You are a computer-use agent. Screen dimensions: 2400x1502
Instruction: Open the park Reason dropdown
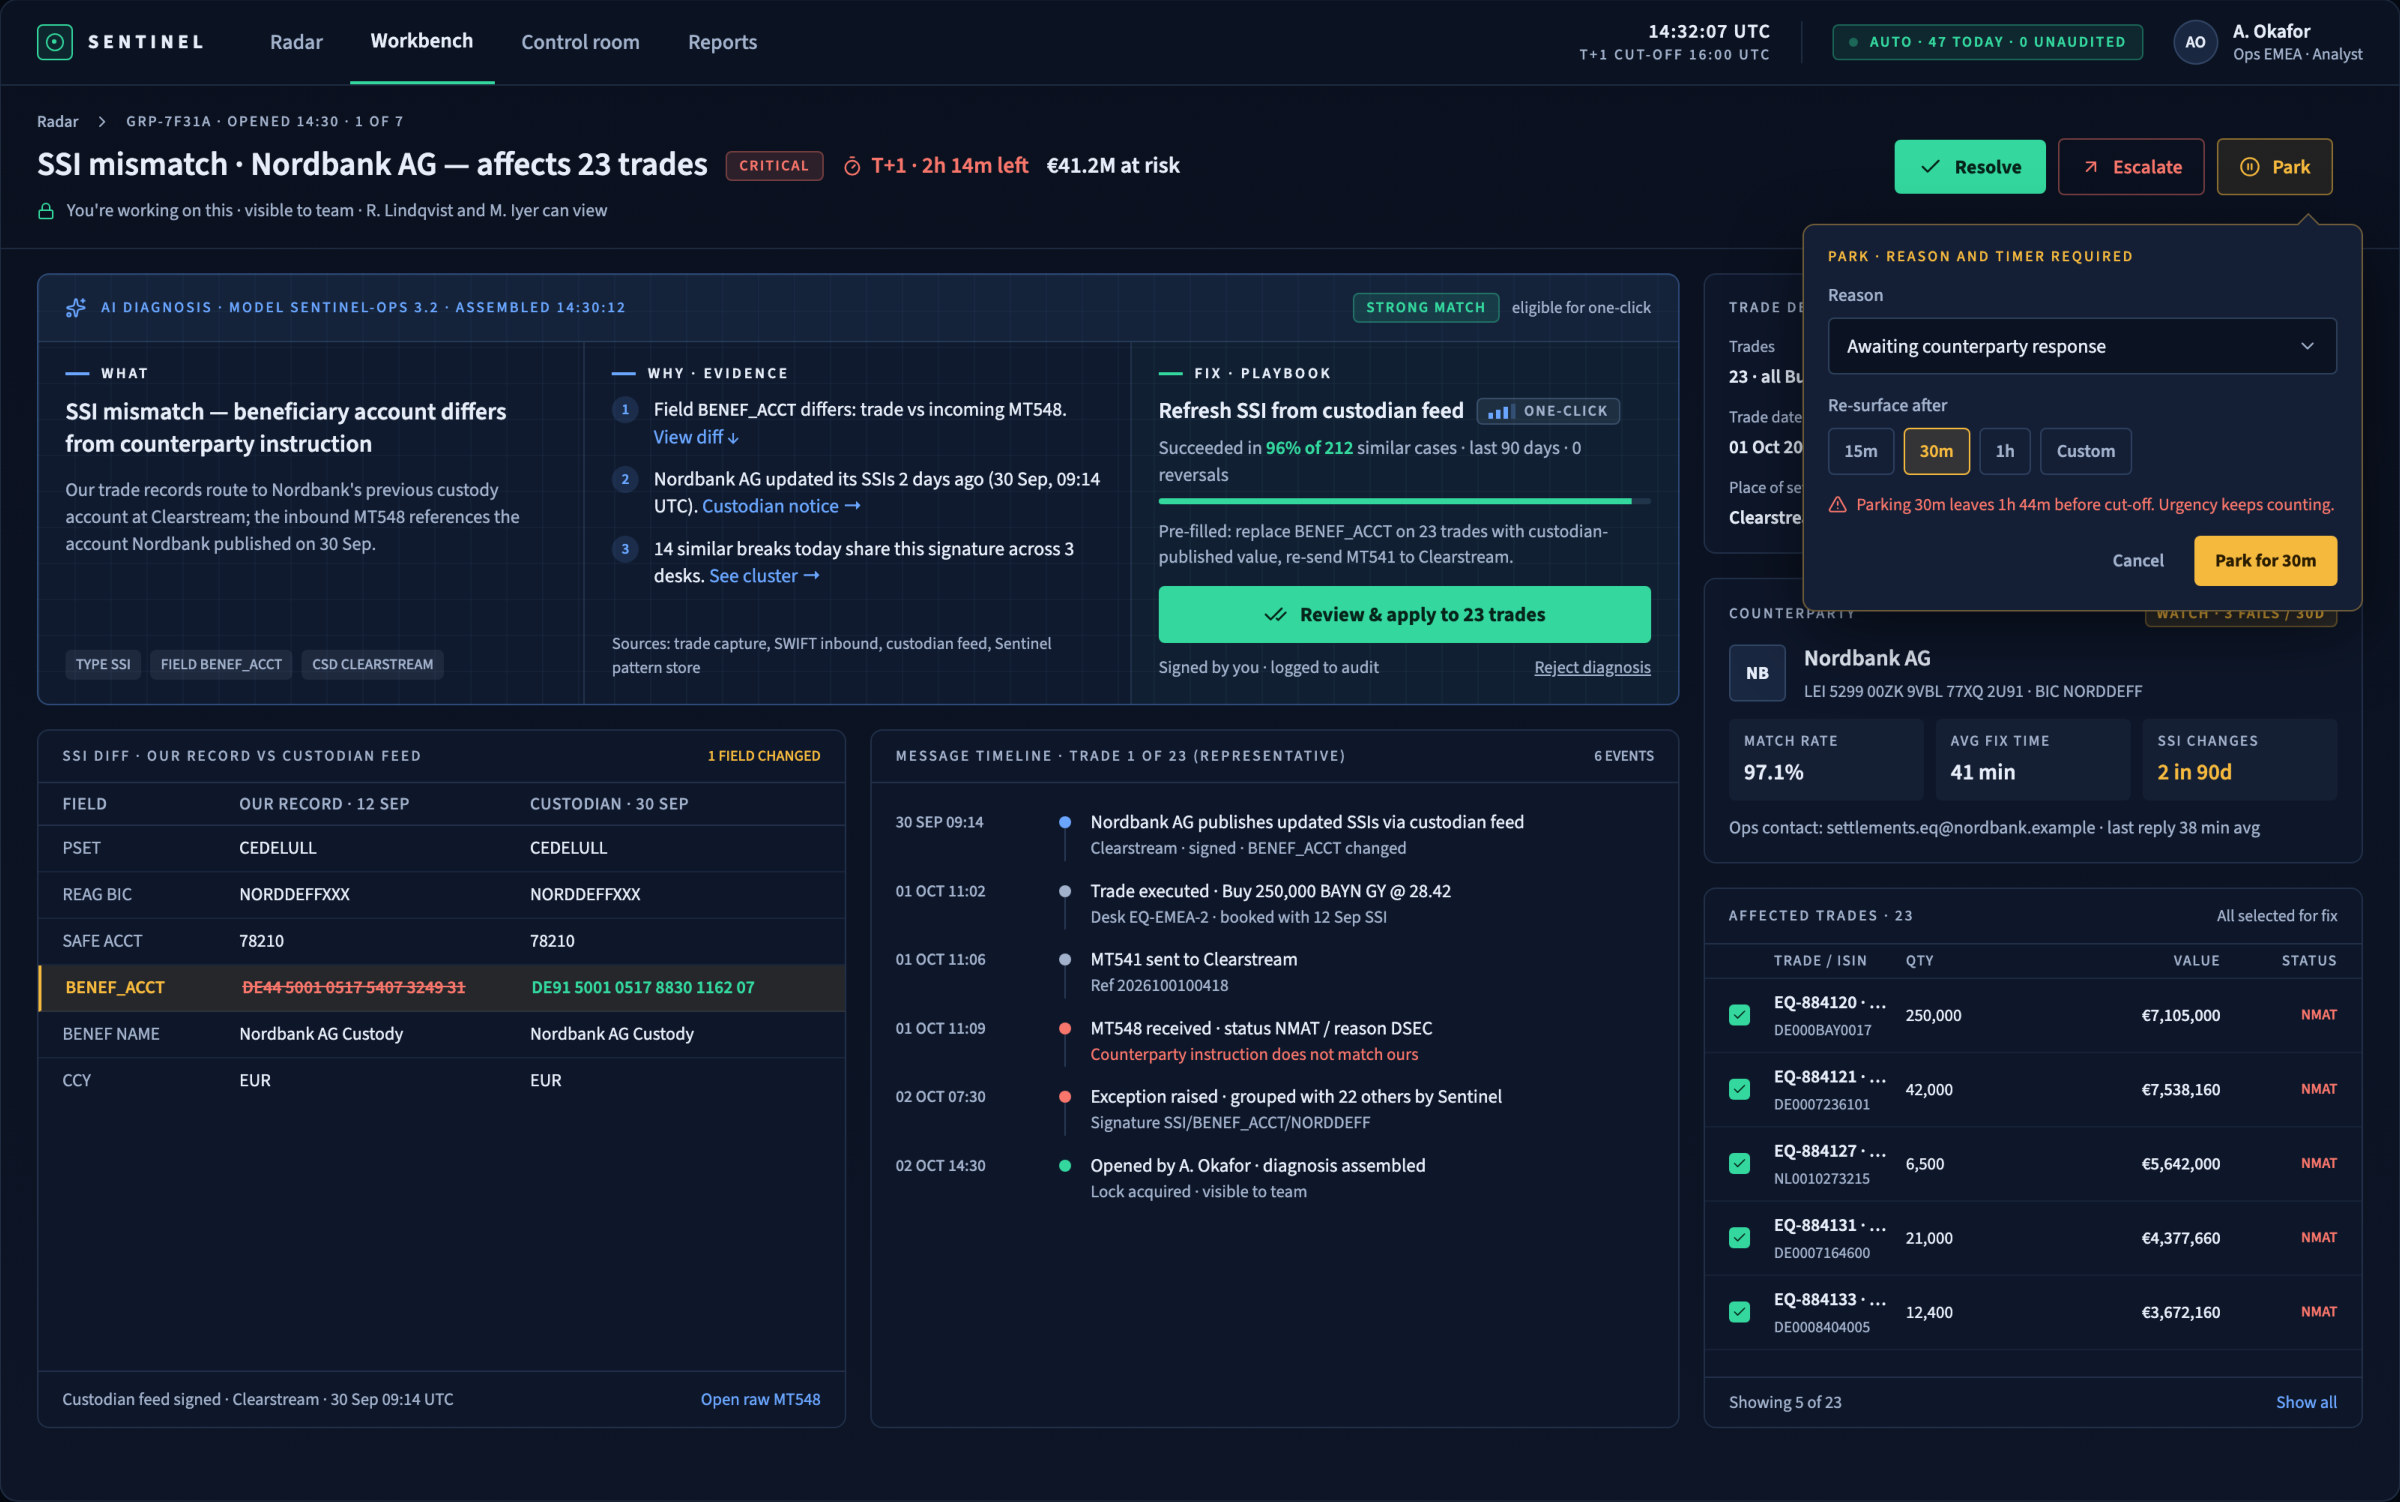pyautogui.click(x=2082, y=346)
